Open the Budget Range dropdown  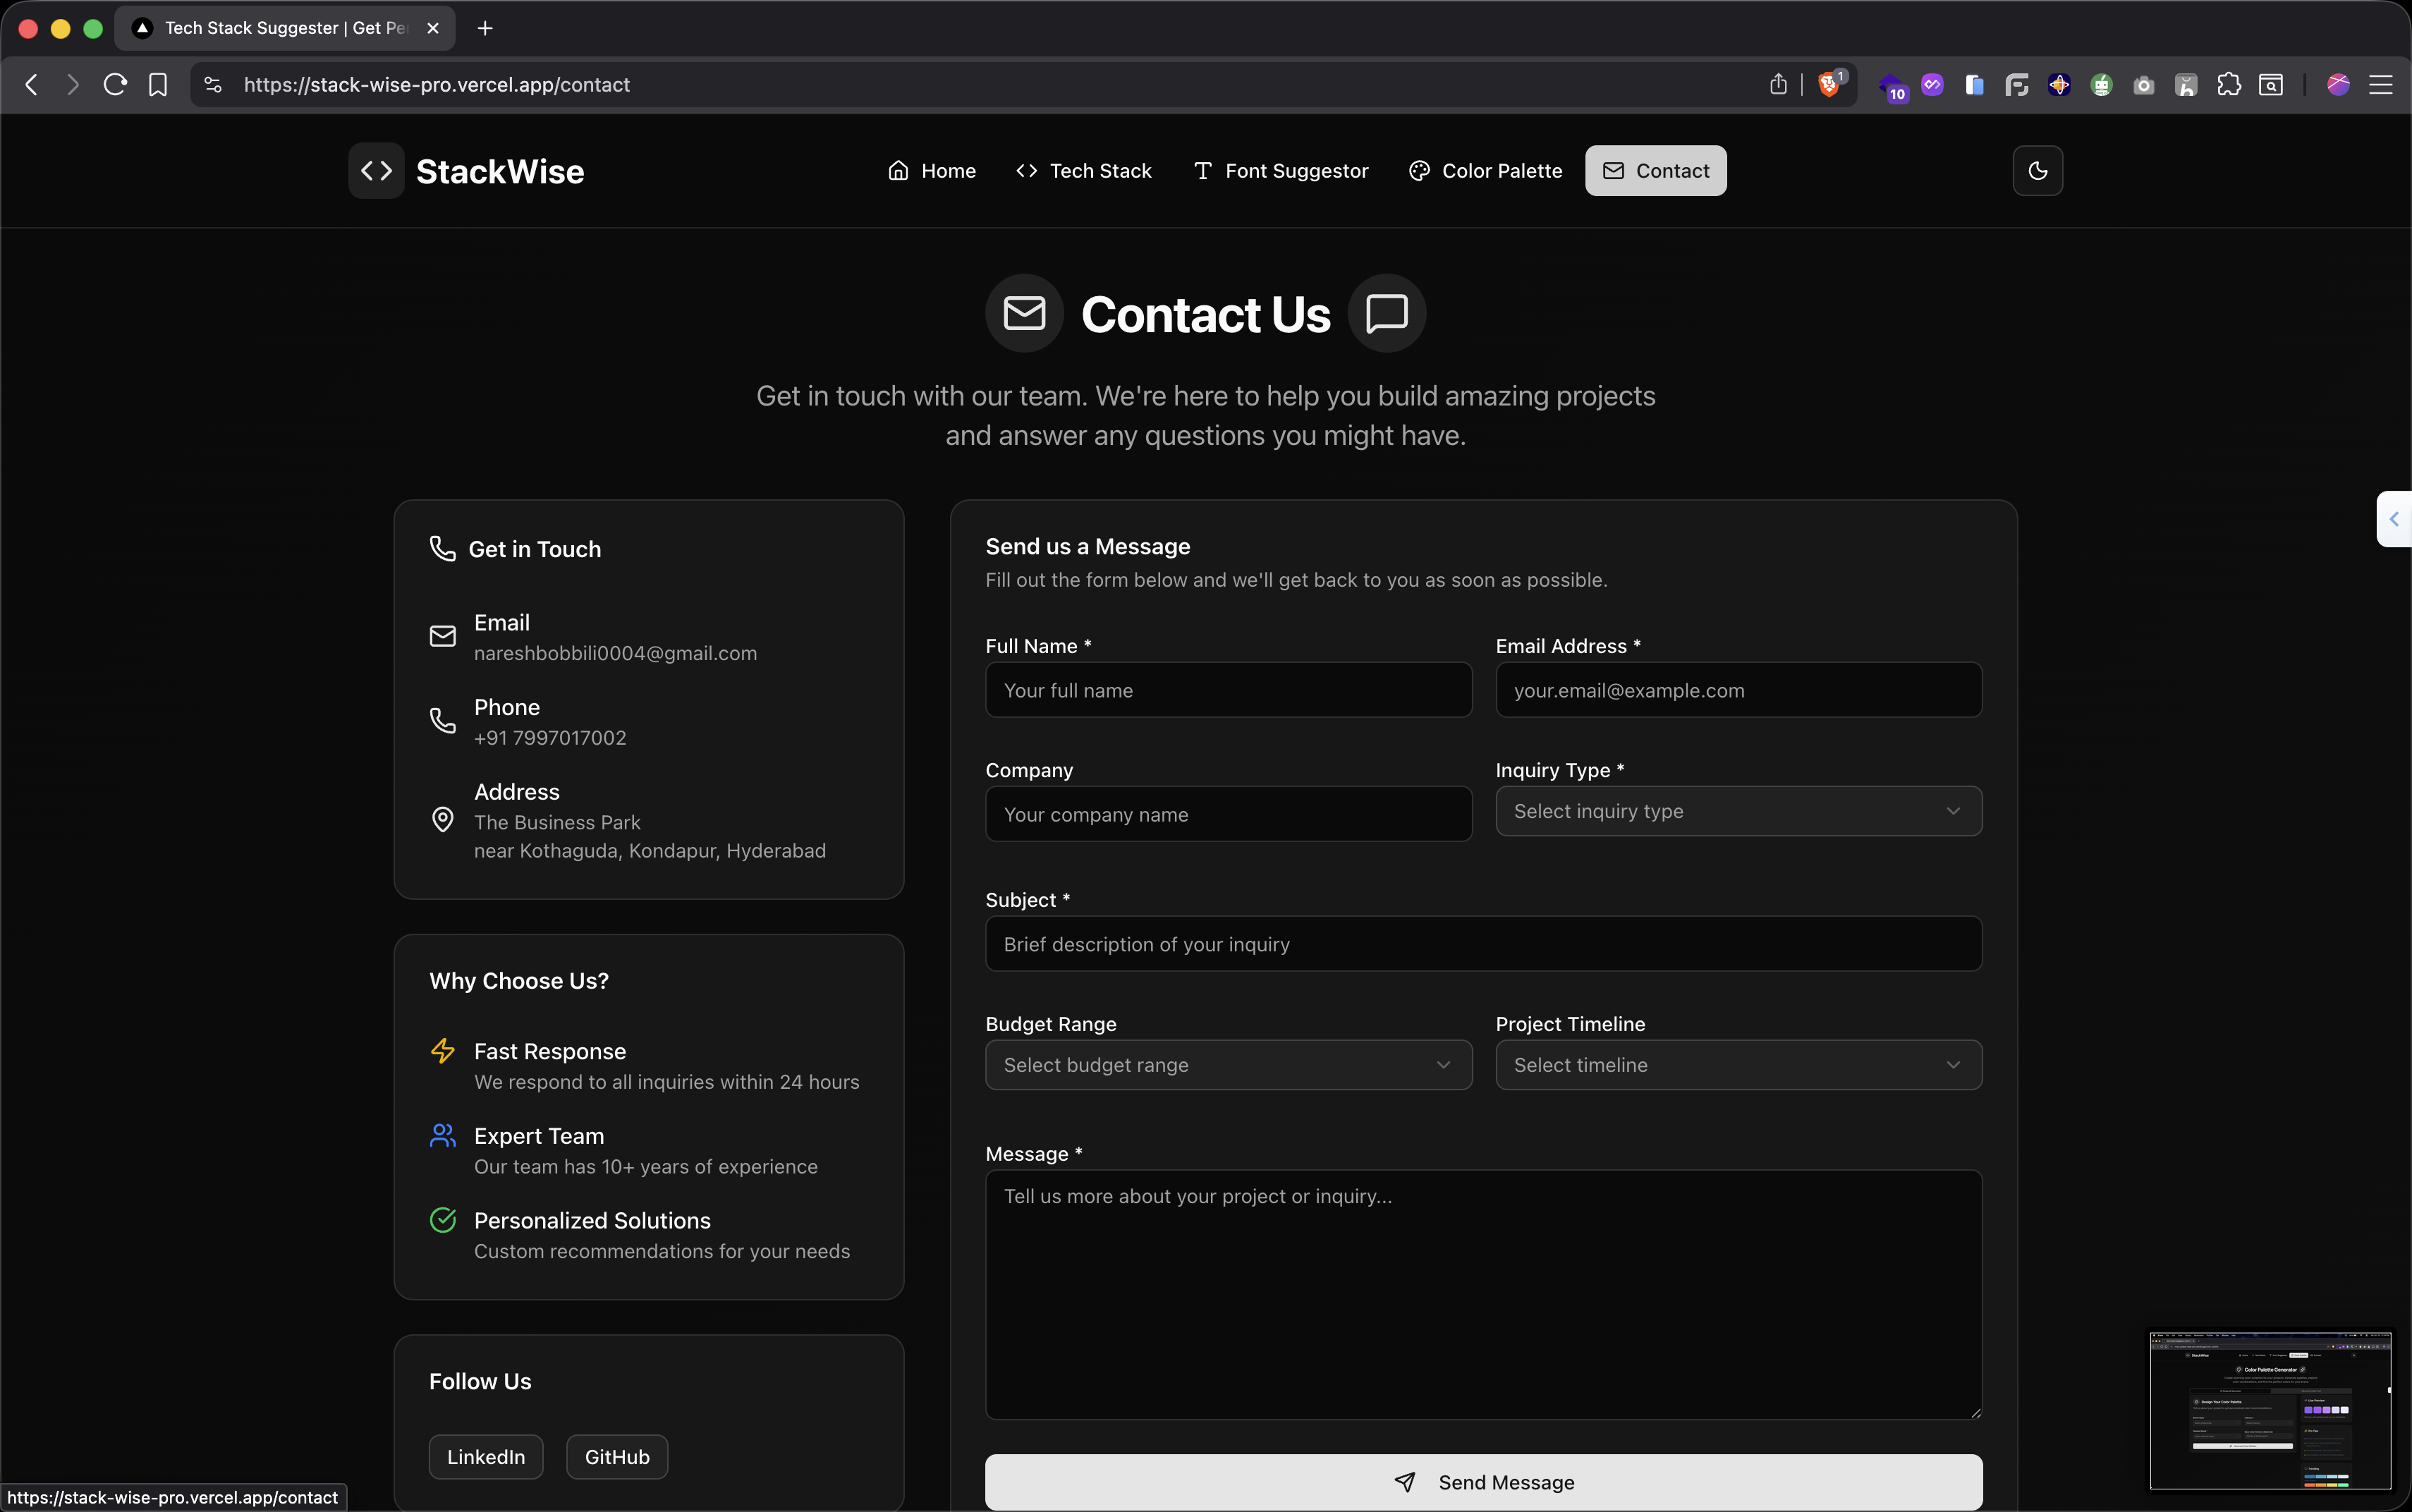click(1228, 1065)
